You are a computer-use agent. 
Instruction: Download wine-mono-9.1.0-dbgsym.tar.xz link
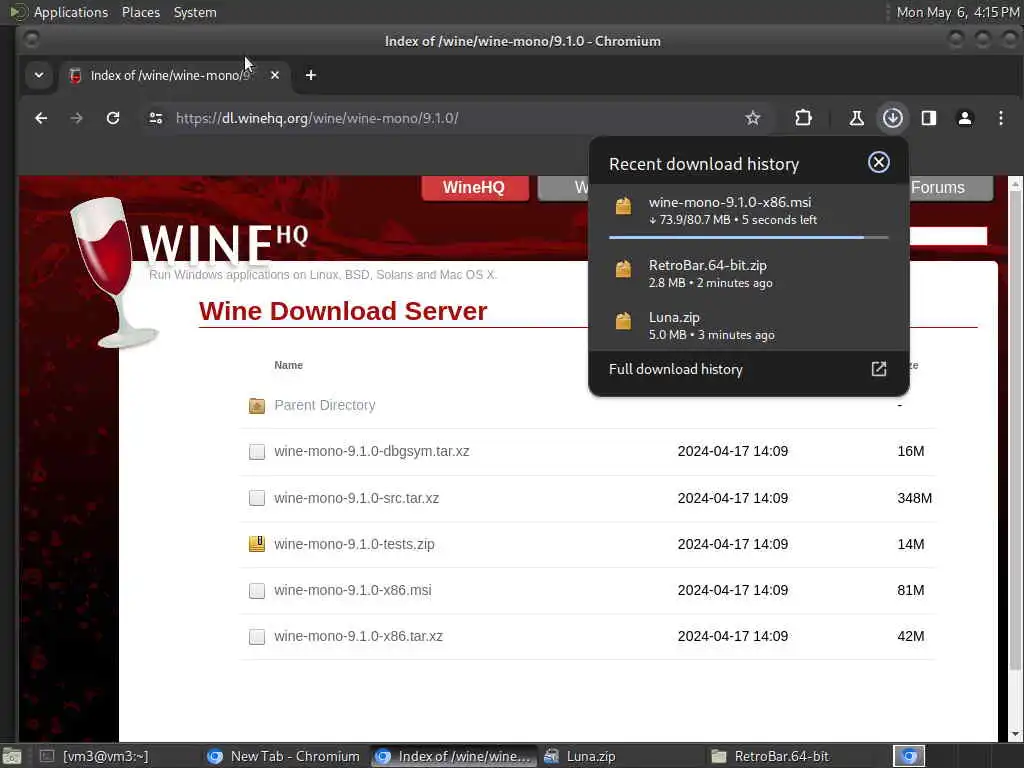coord(372,451)
